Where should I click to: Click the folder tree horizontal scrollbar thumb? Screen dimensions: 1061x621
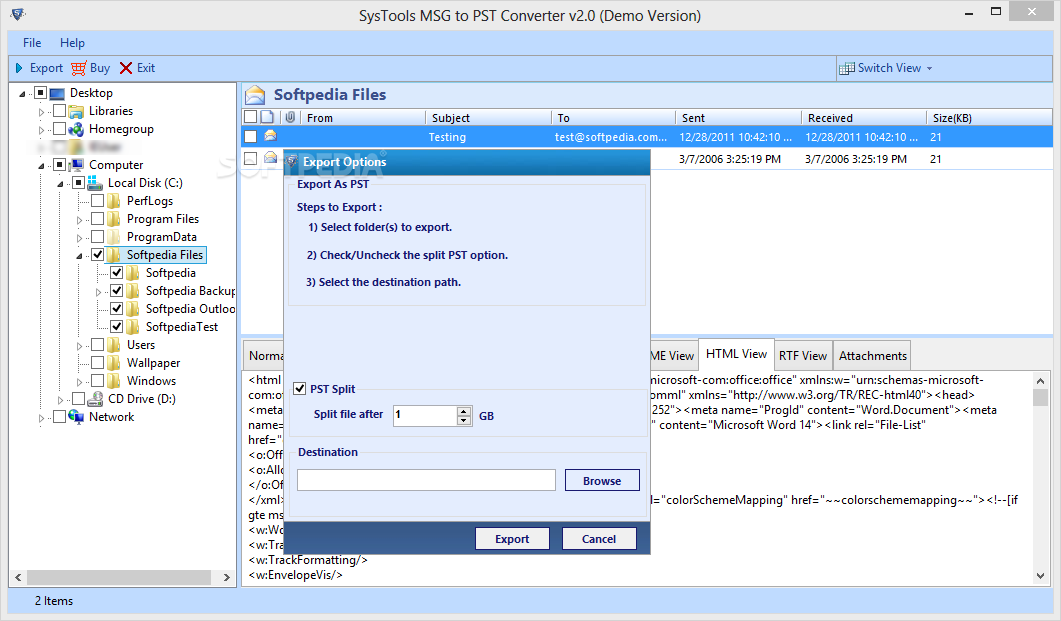tap(119, 577)
